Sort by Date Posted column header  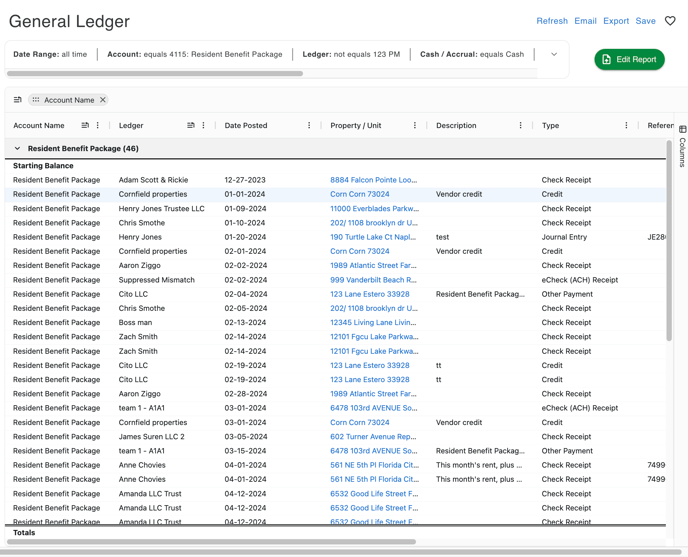coord(246,126)
